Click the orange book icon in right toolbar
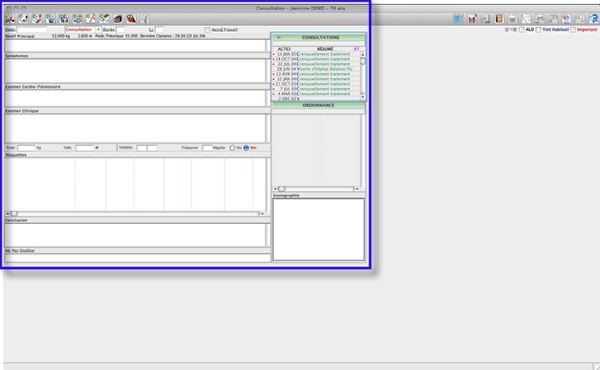The image size is (600, 370). (x=499, y=19)
